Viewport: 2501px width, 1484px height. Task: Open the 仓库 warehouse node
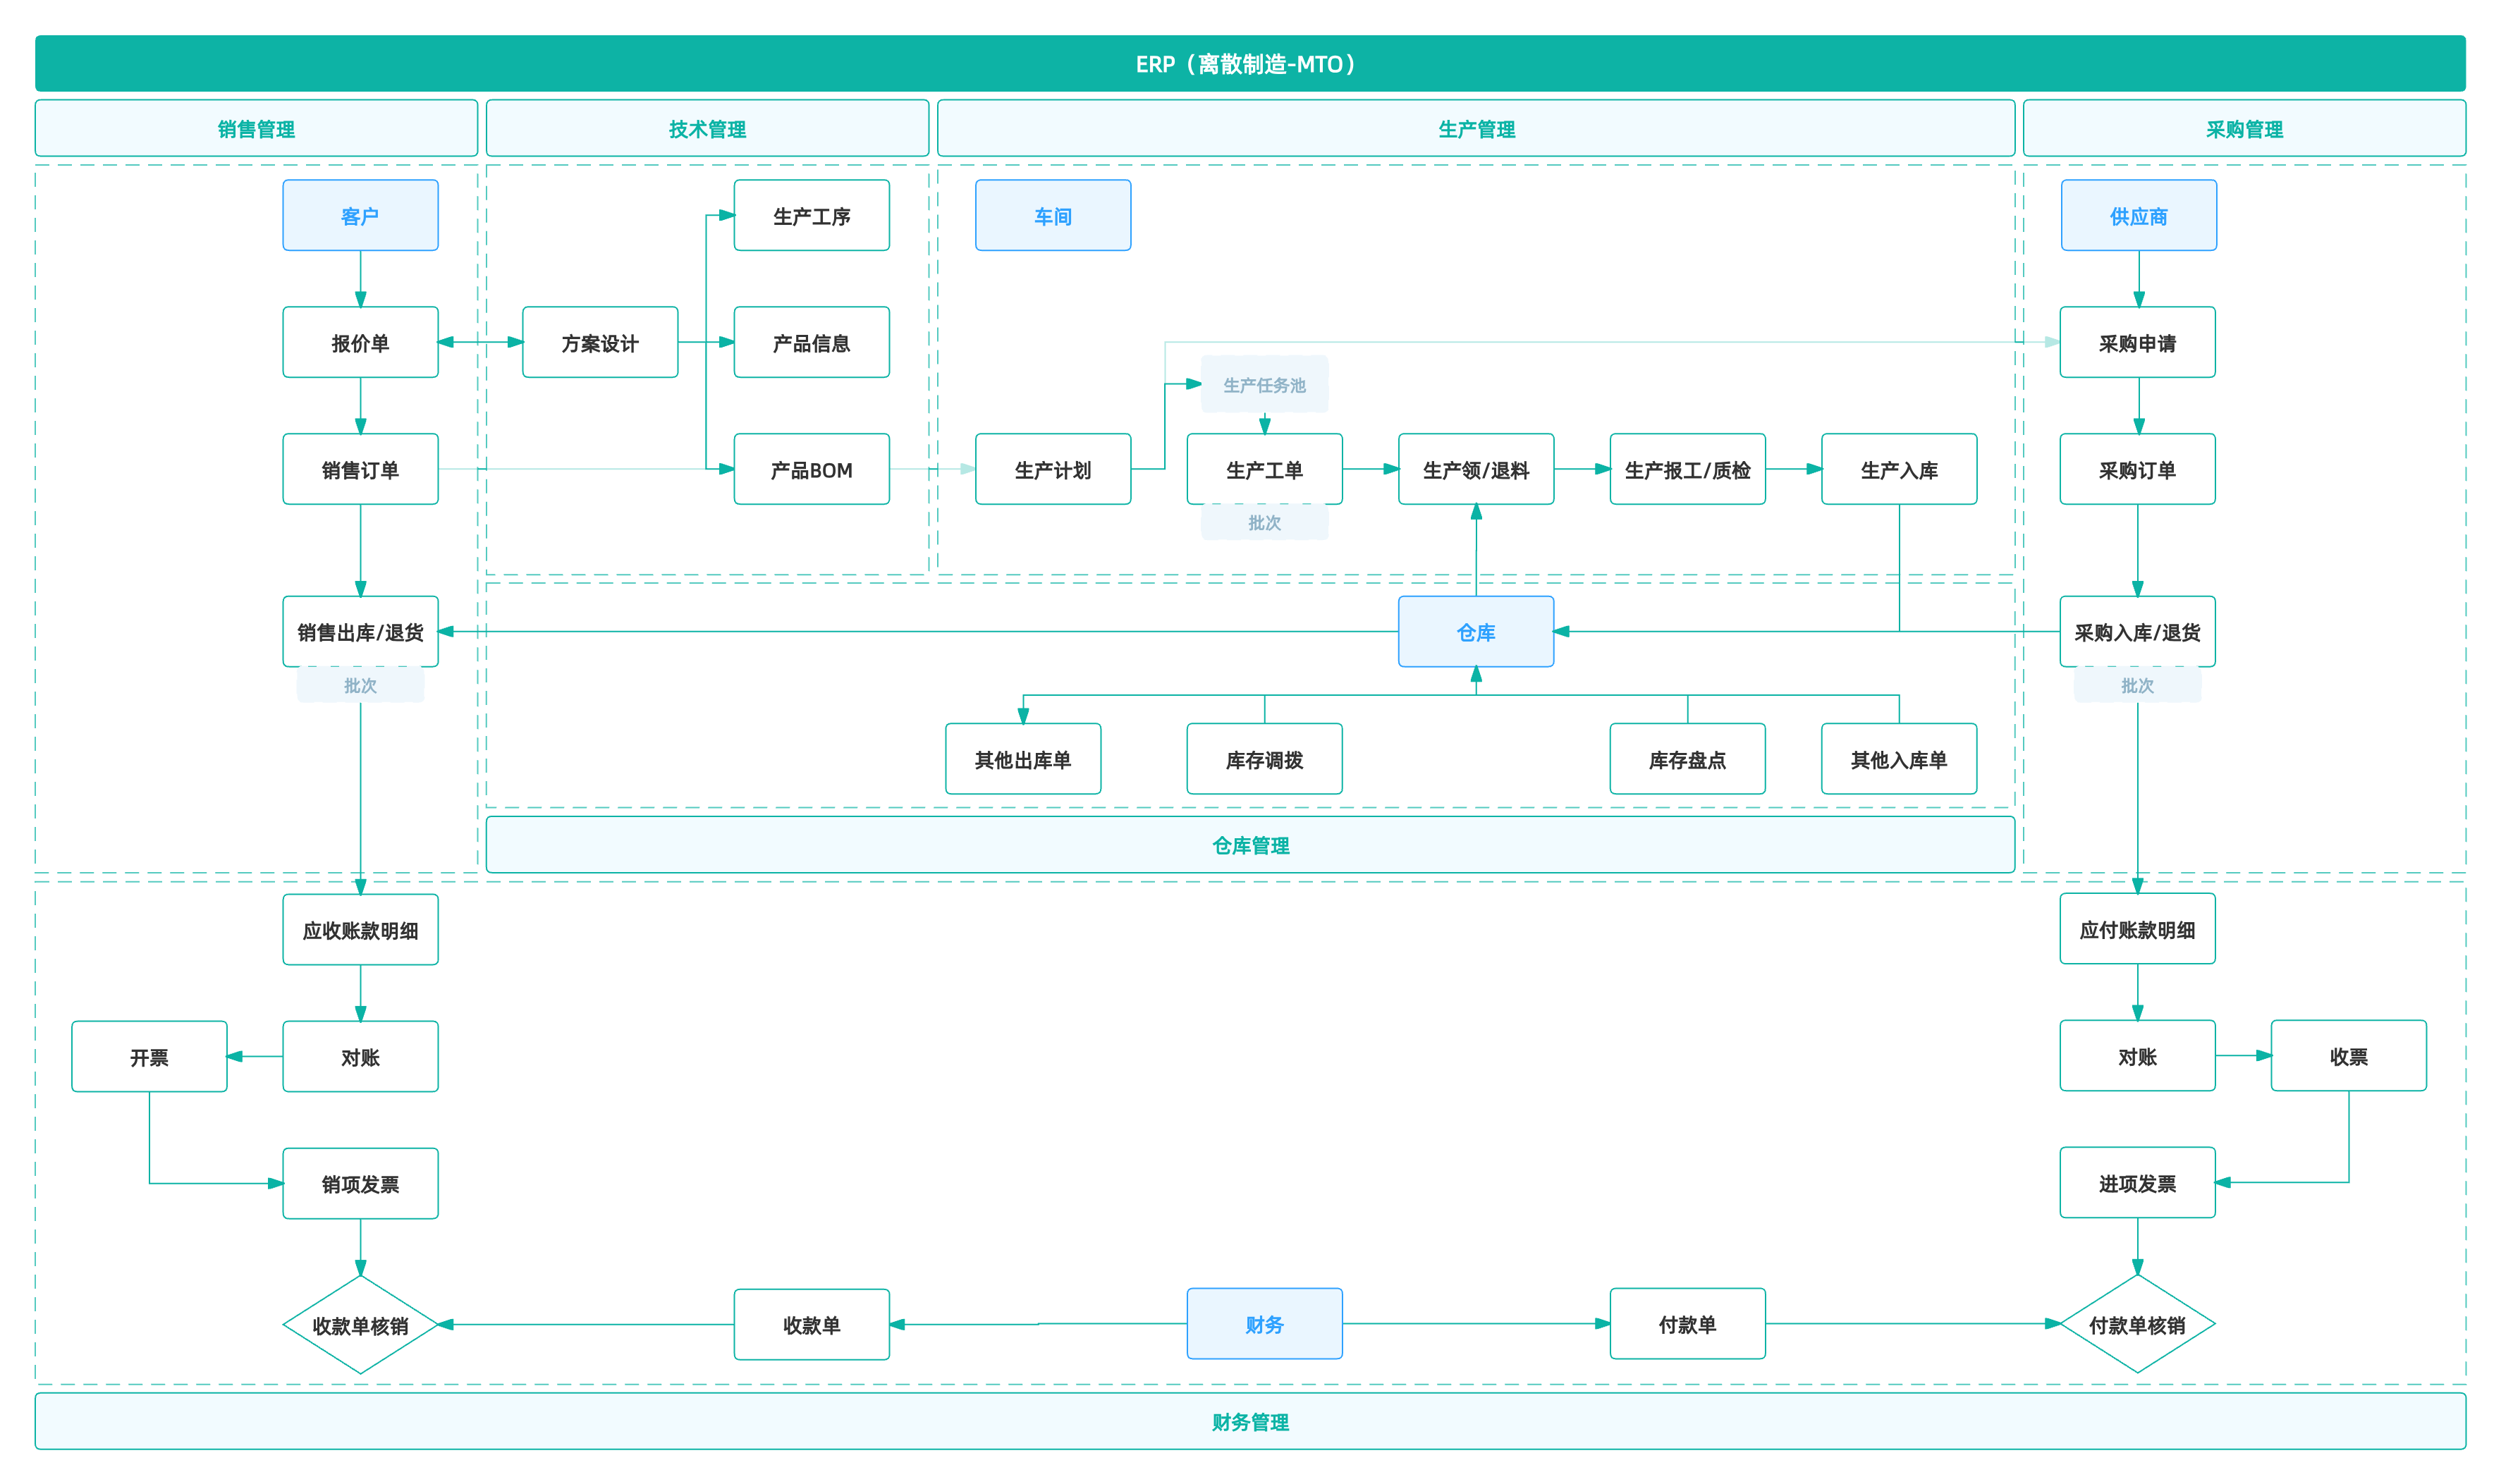point(1475,631)
